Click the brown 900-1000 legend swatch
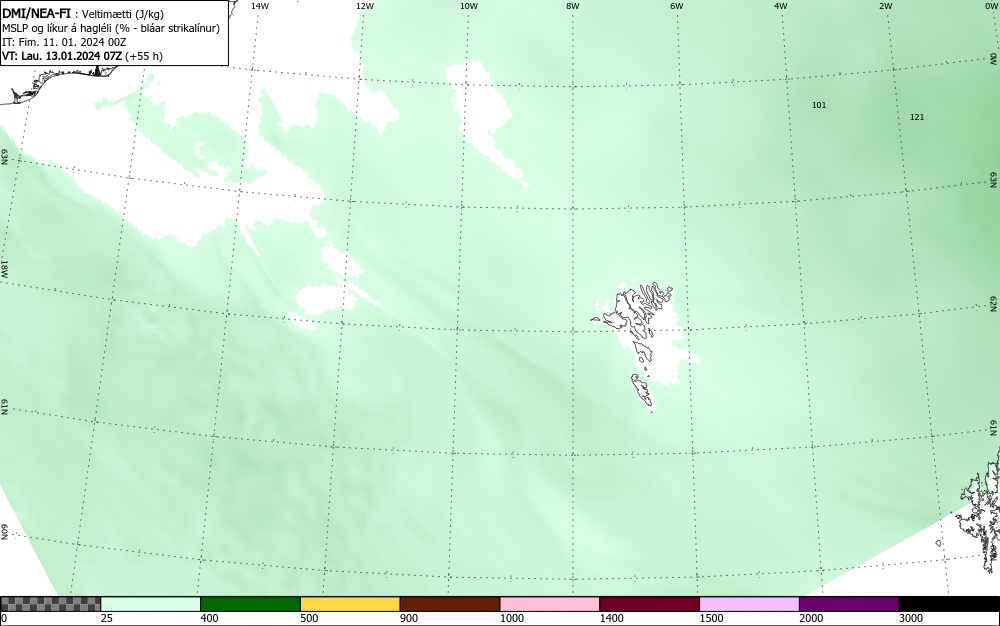 coord(450,604)
